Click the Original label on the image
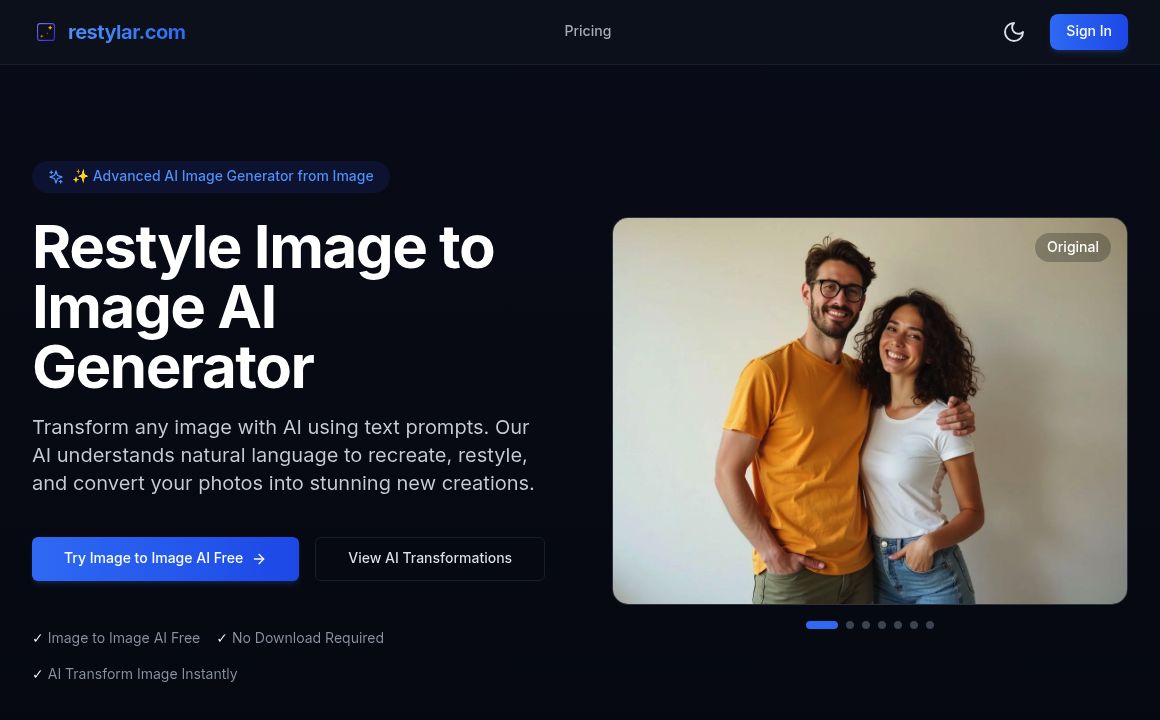Viewport: 1160px width, 720px height. pyautogui.click(x=1072, y=247)
